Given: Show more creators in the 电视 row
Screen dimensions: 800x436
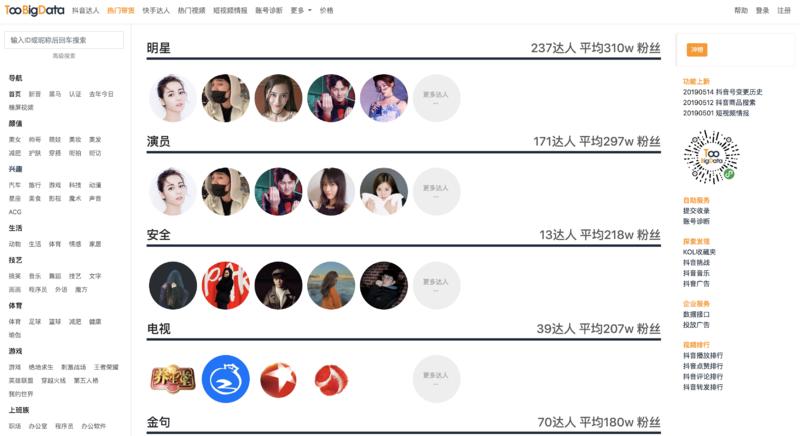Looking at the screenshot, I should point(436,379).
